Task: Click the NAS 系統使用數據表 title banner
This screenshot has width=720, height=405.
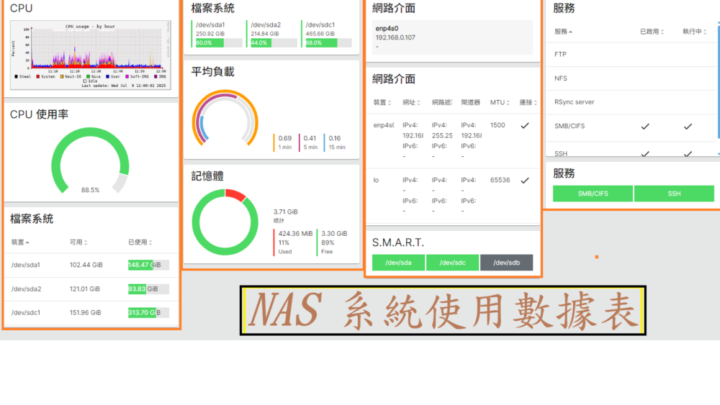Action: [x=443, y=310]
